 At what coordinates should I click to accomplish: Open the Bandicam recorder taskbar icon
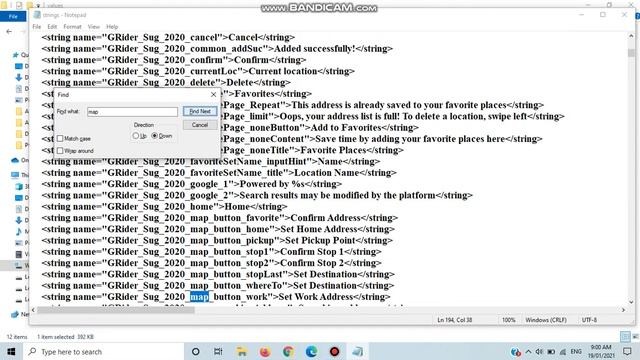point(334,351)
